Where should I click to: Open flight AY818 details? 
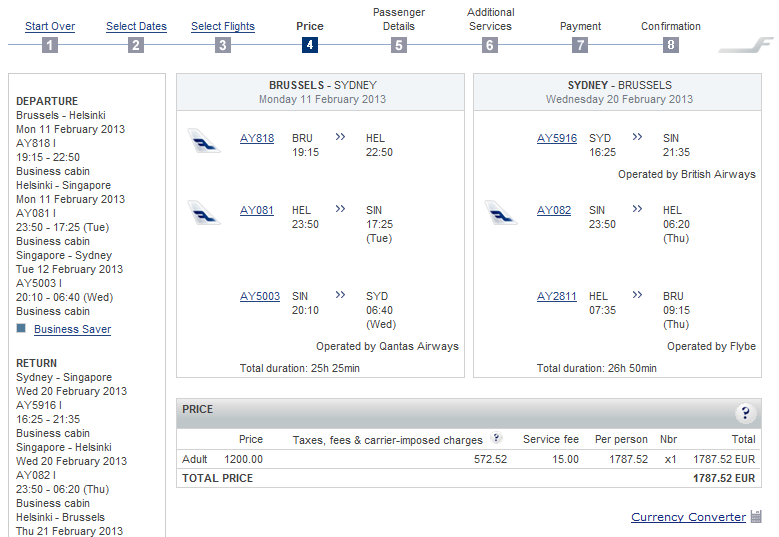click(257, 138)
